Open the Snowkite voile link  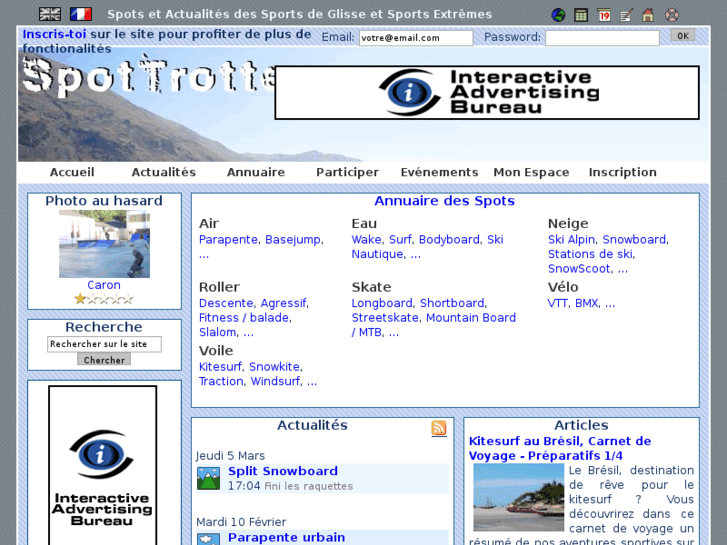coord(274,366)
